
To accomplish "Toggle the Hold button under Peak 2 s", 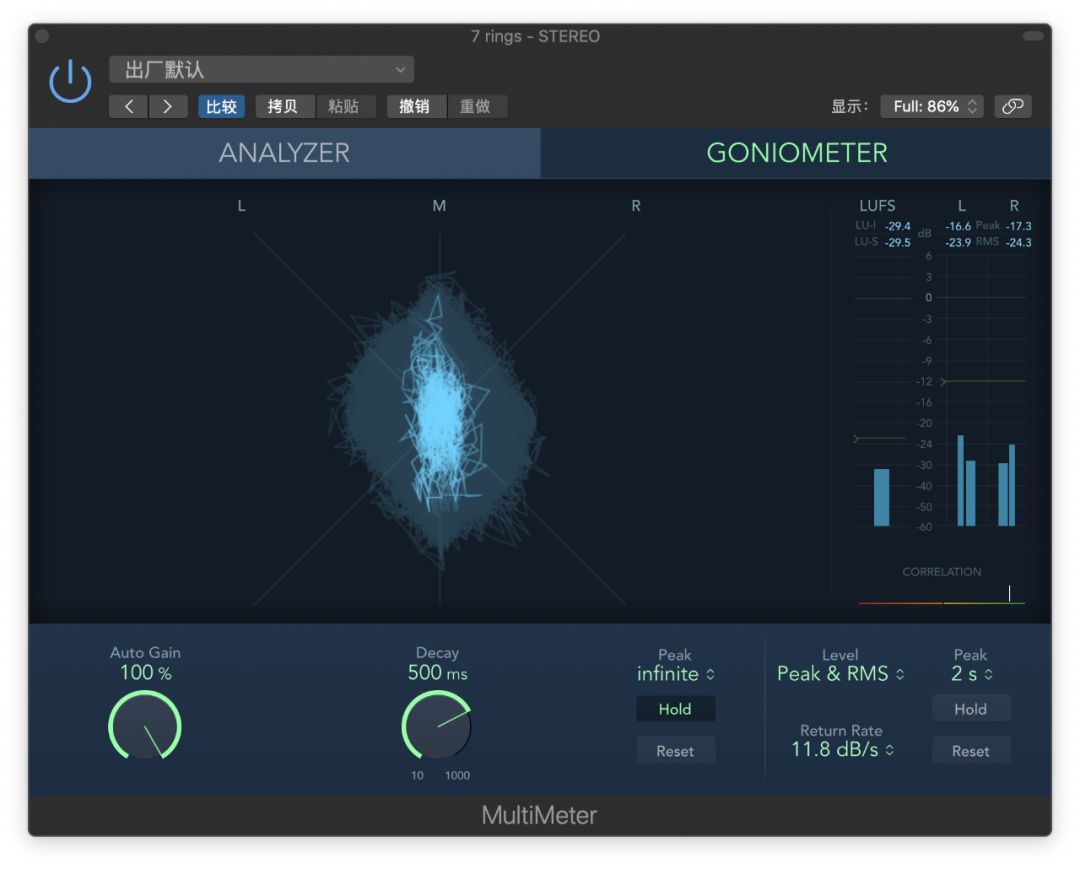I will coord(970,709).
